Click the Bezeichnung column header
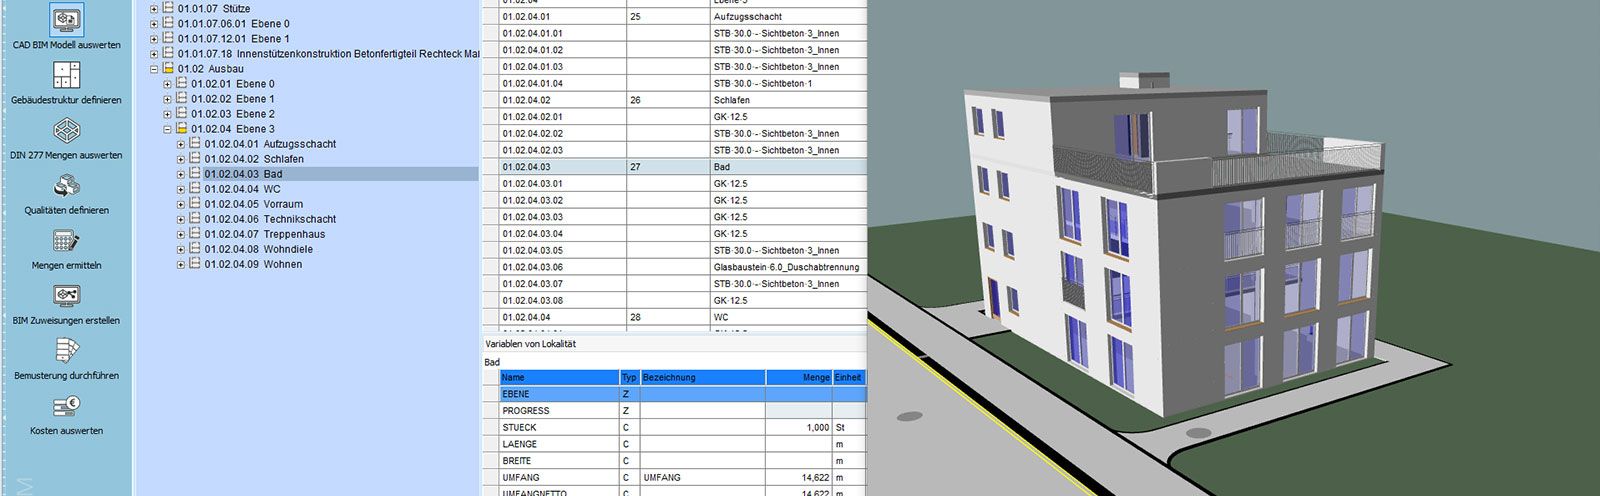 [702, 377]
